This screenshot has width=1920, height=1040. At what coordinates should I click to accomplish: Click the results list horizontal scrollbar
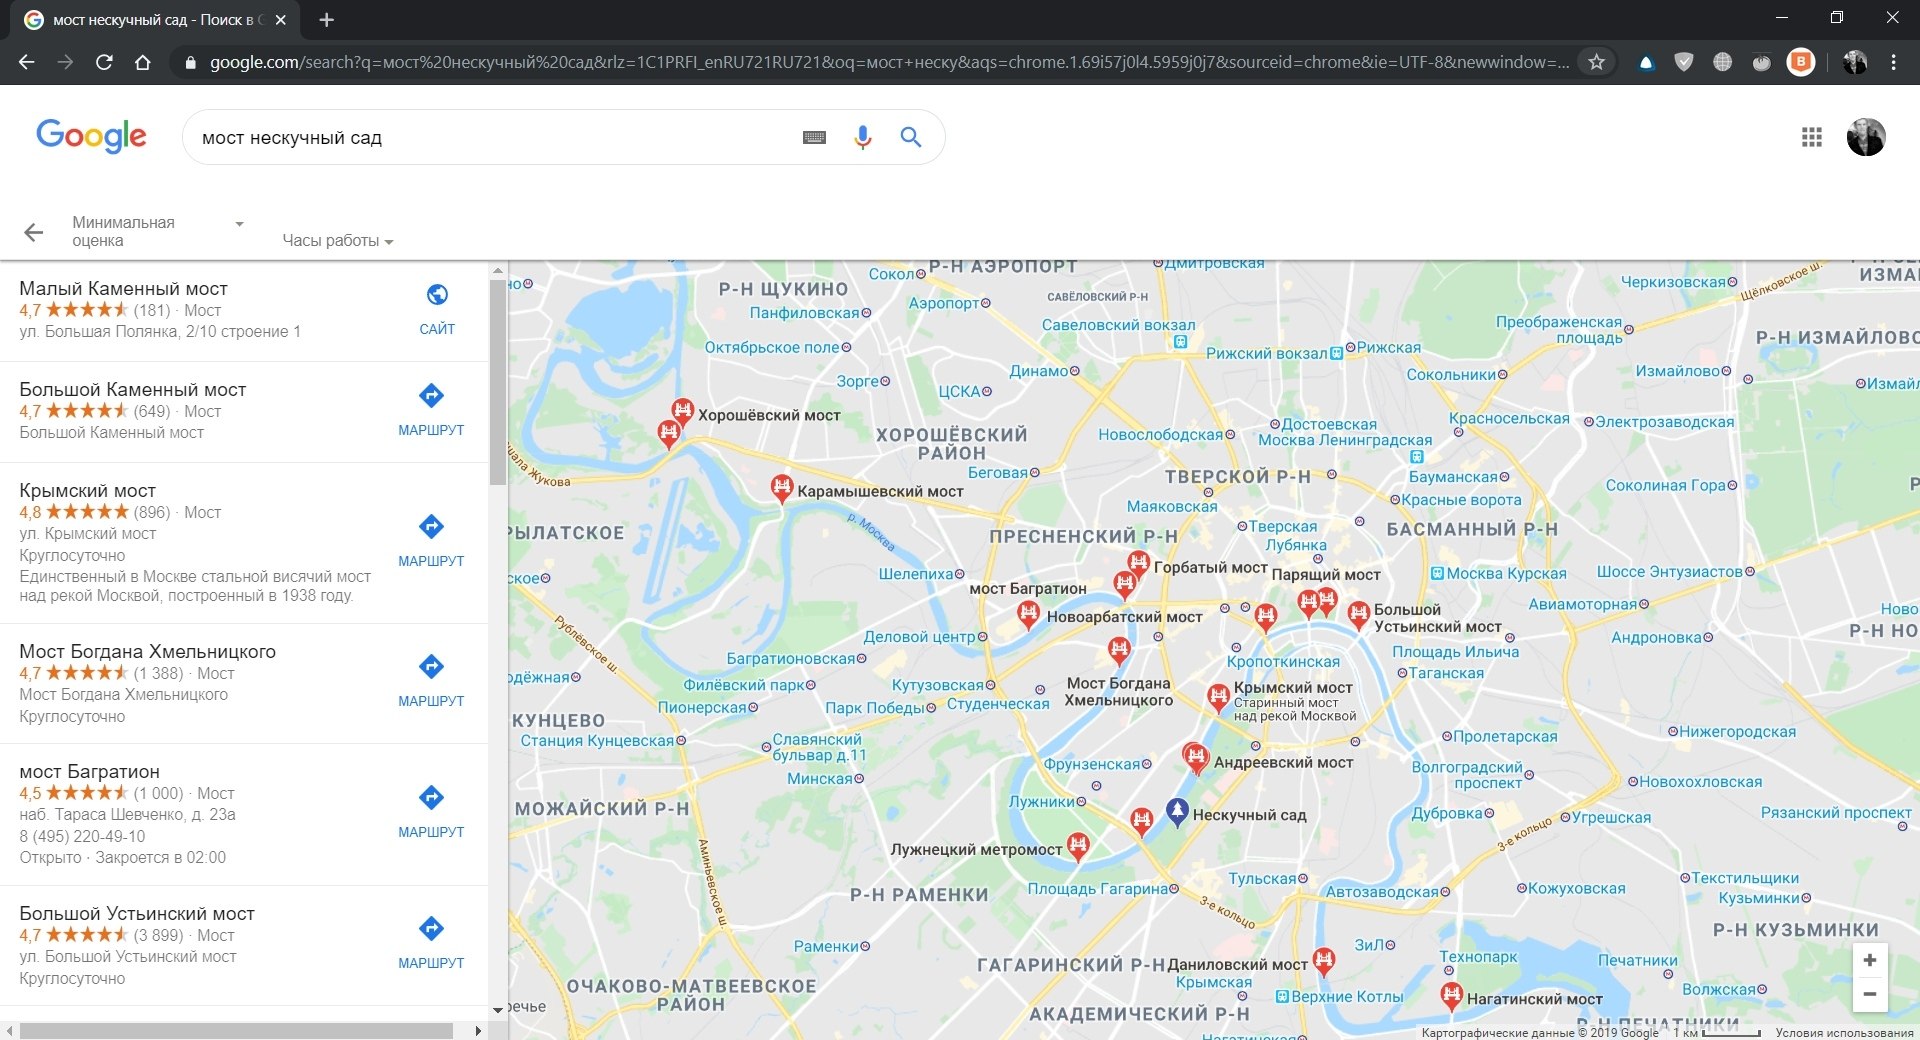point(236,1031)
